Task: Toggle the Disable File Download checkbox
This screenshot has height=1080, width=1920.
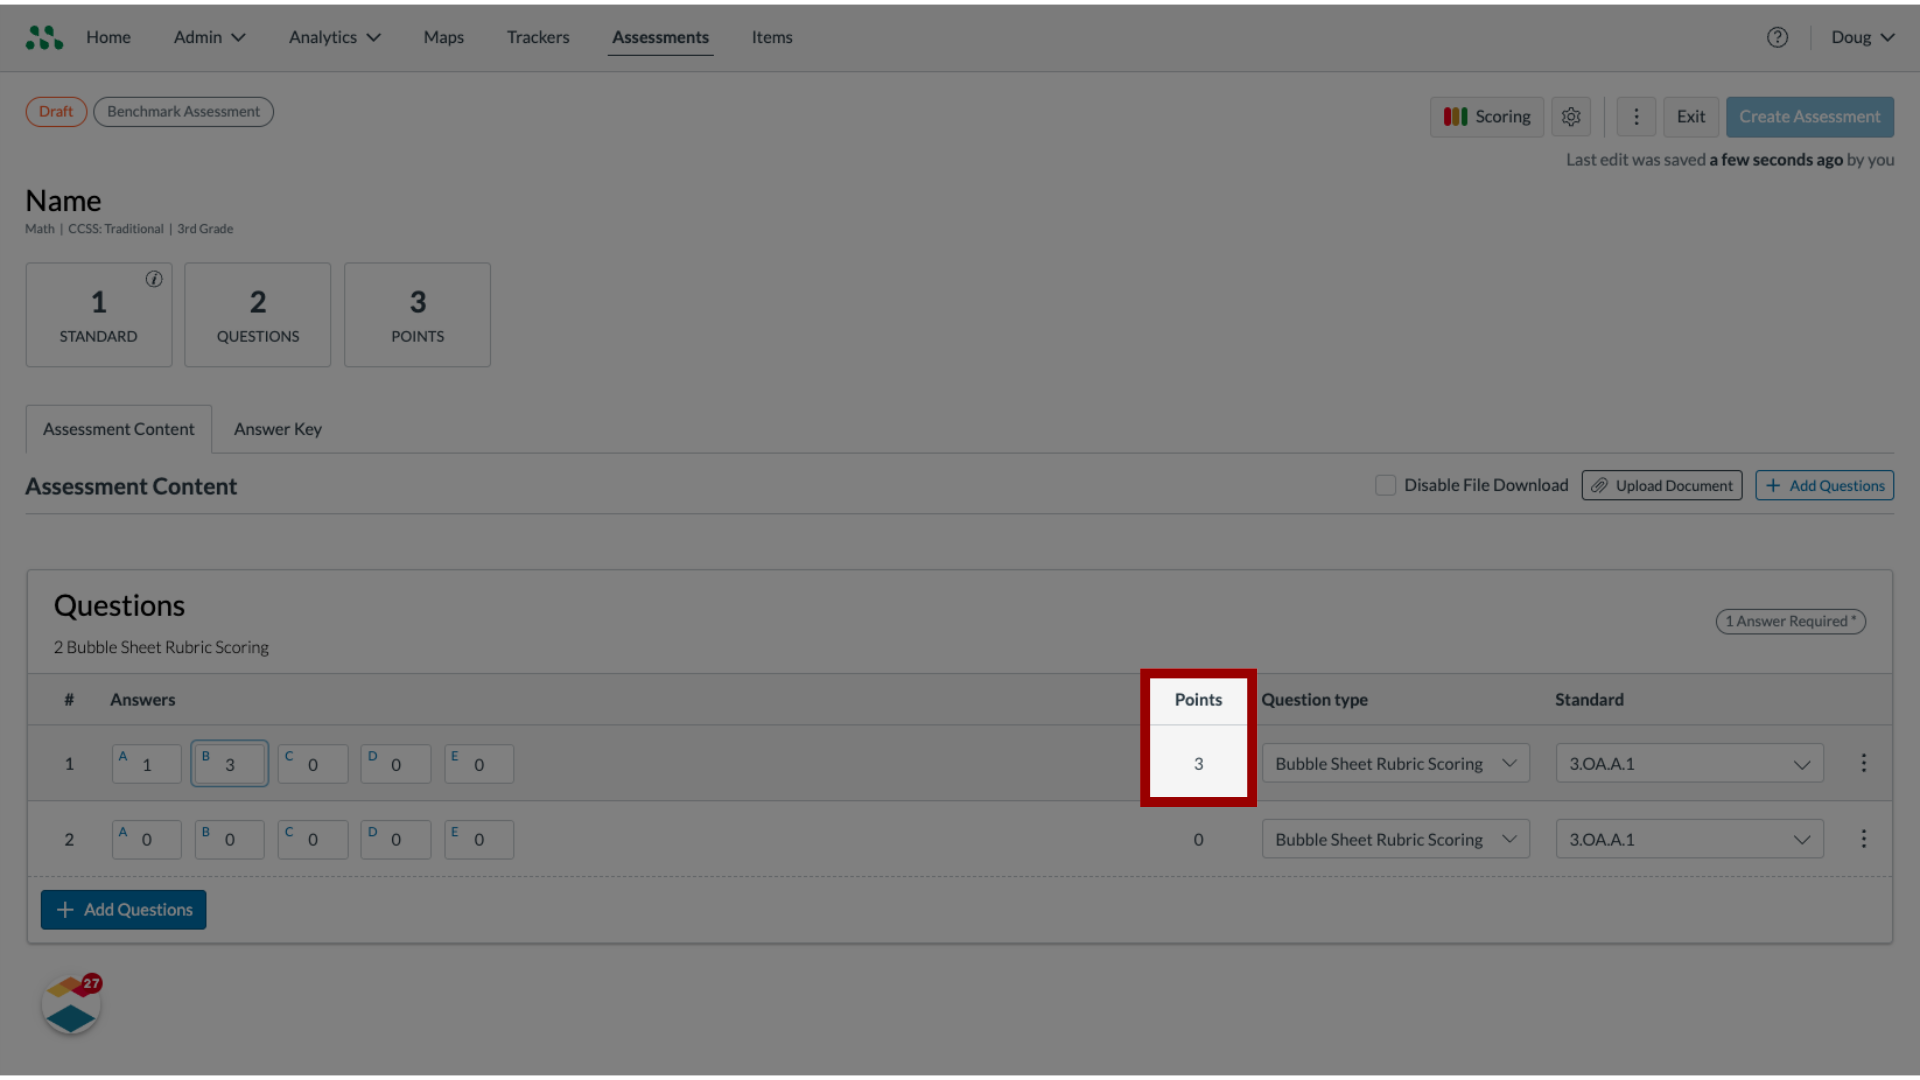Action: [x=1385, y=485]
